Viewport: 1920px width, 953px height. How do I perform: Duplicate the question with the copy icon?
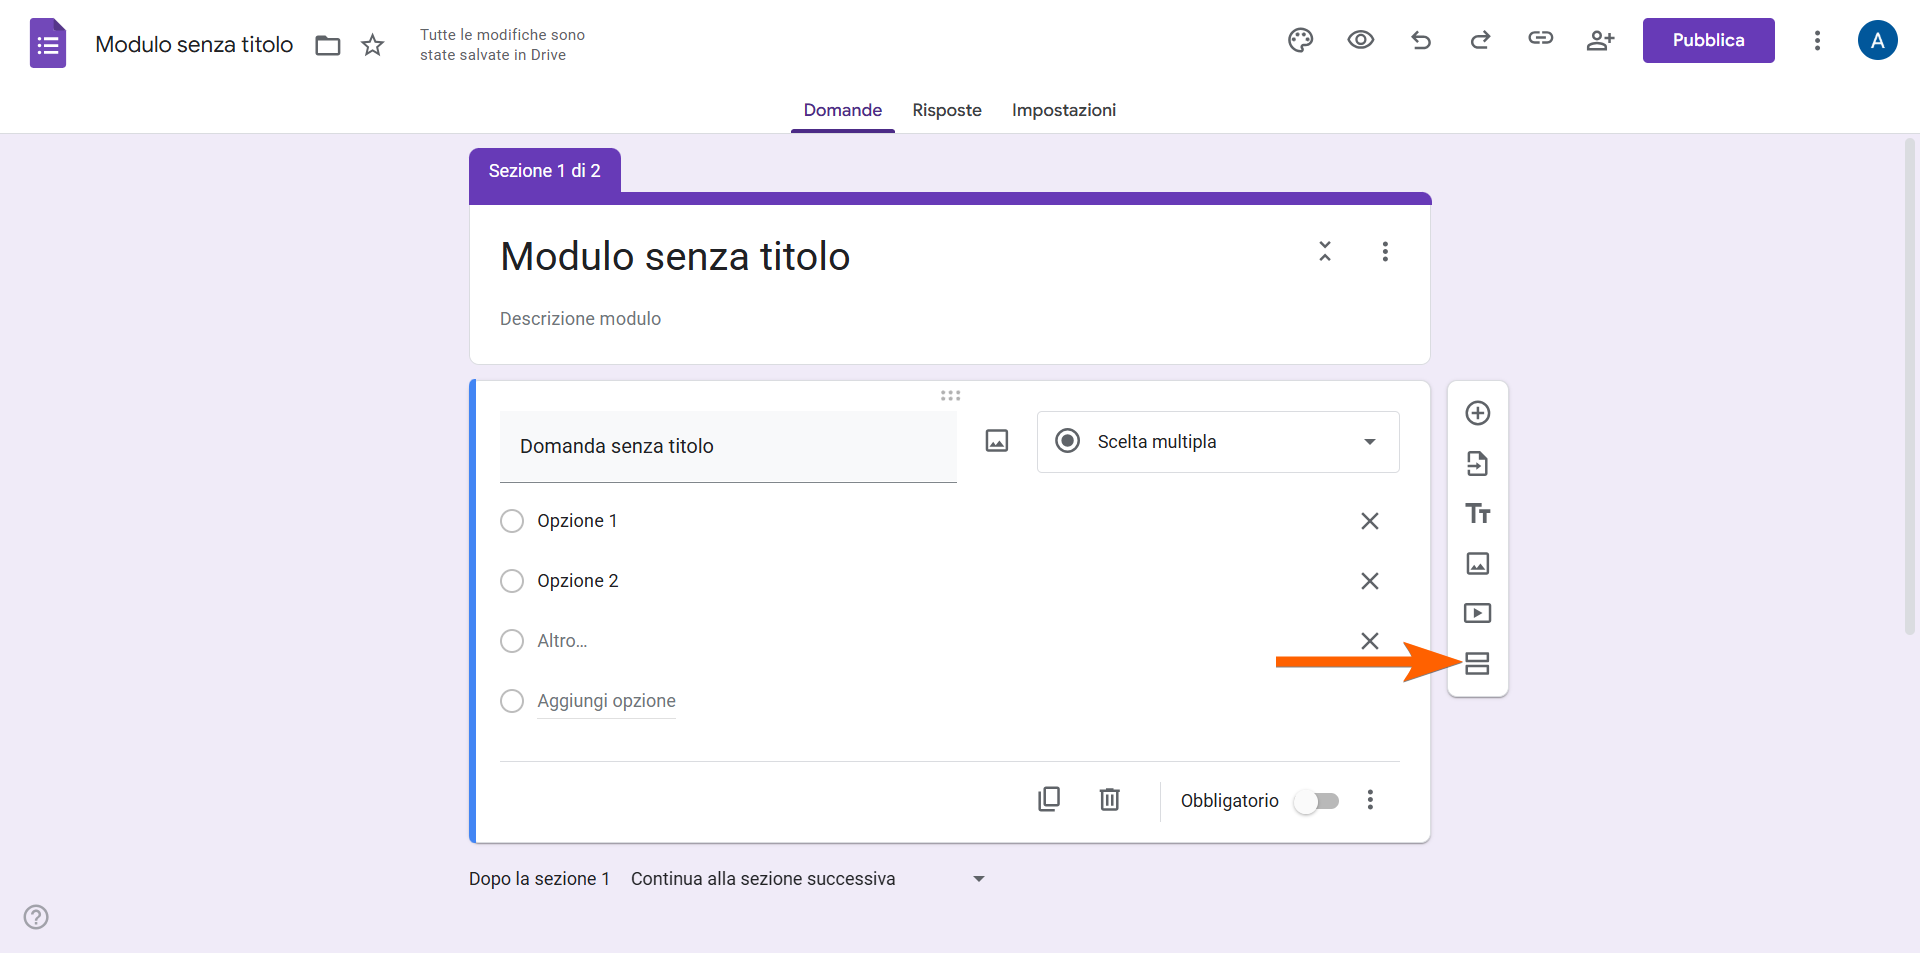(x=1049, y=799)
